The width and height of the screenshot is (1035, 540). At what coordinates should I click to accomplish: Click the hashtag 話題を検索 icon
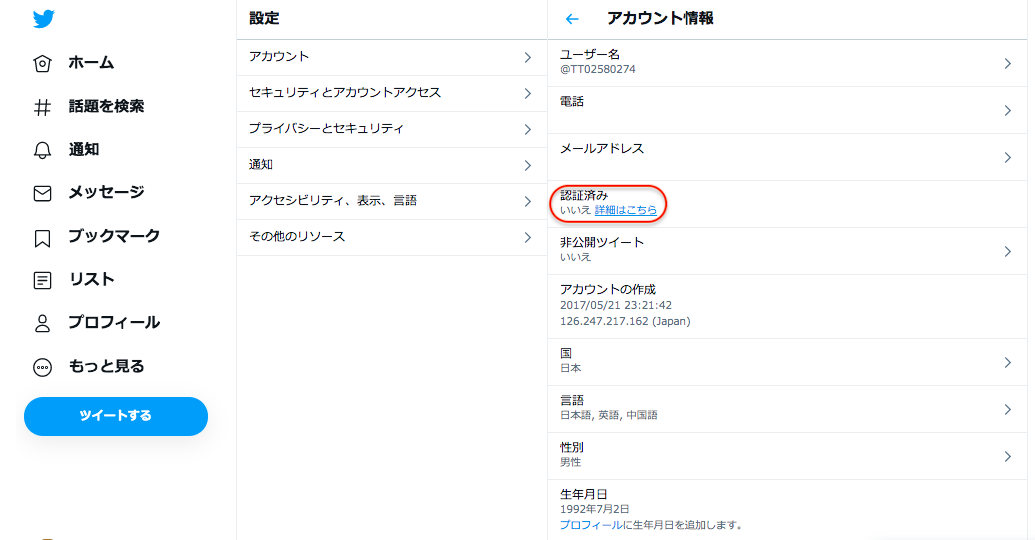pyautogui.click(x=42, y=107)
